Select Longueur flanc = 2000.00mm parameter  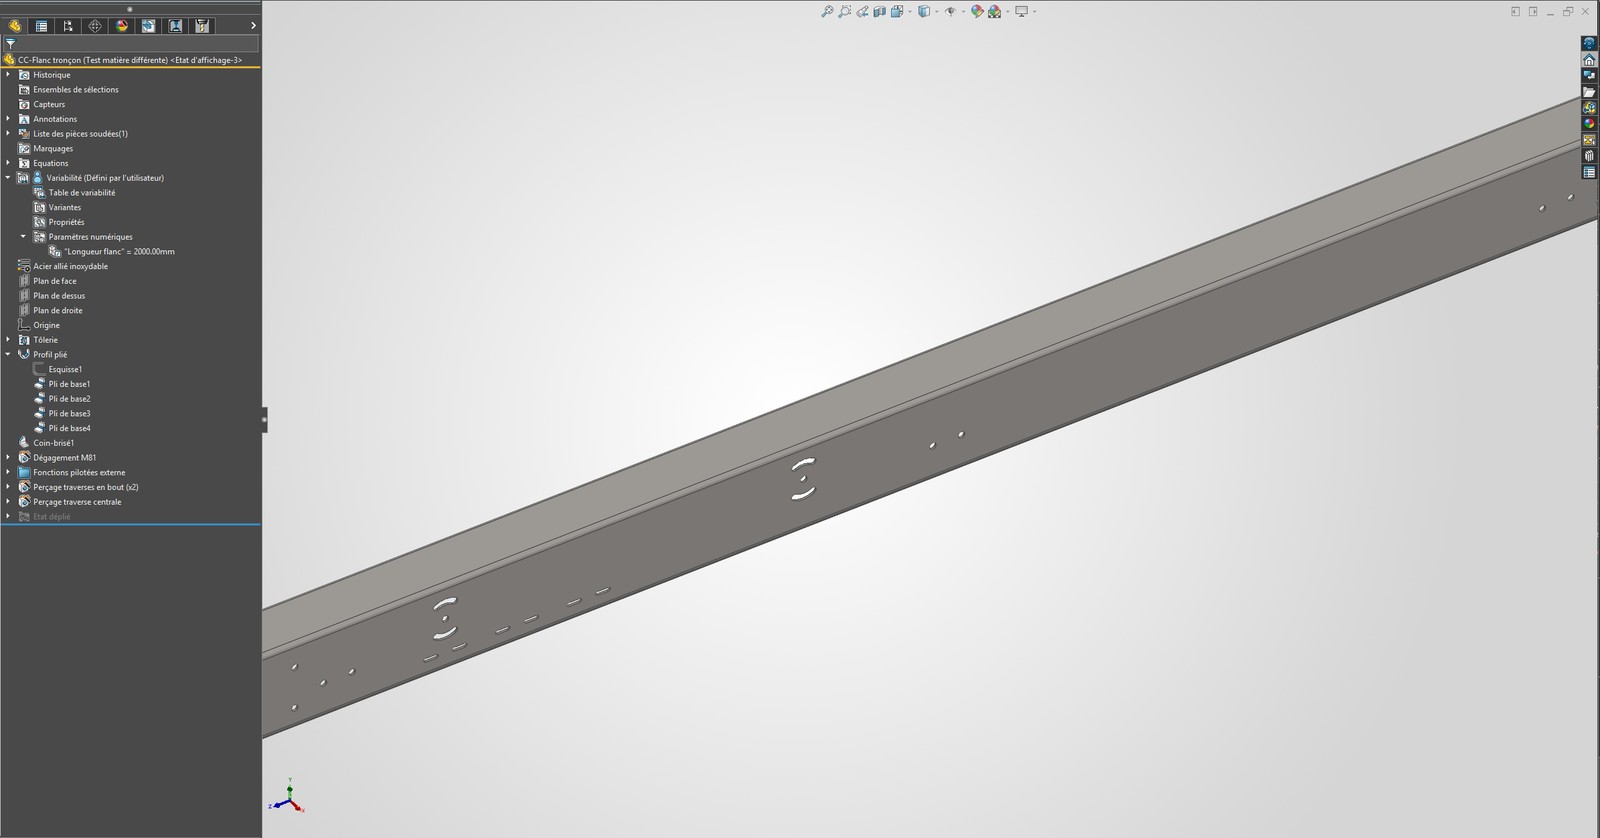[x=119, y=252]
